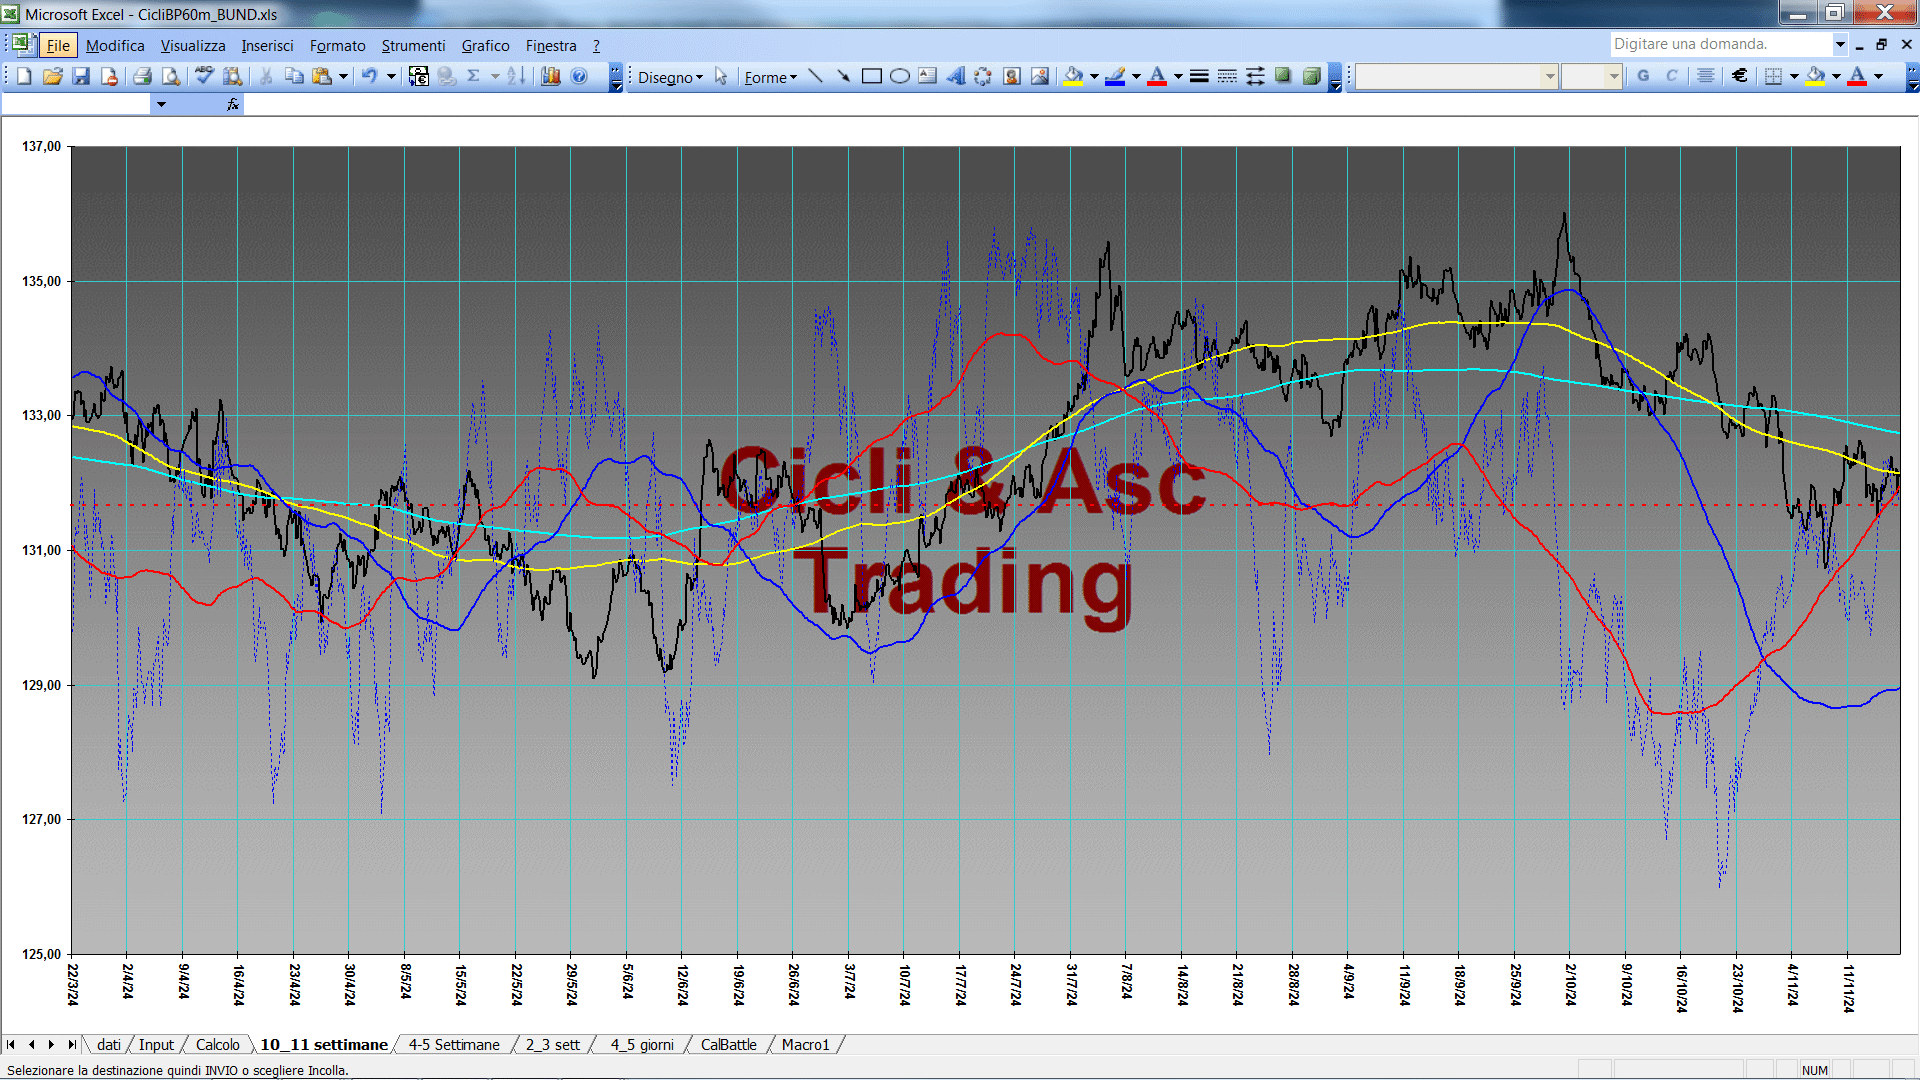Open the Inserisci menu
Viewport: 1920px width, 1080px height.
click(267, 46)
